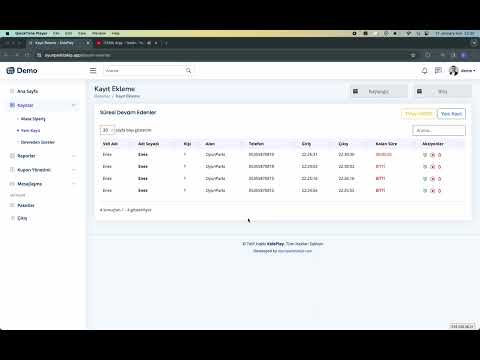Viewport: 480px width, 360px height.
Task: Click last red action icon in 00:00:00 row
Action: (x=439, y=155)
